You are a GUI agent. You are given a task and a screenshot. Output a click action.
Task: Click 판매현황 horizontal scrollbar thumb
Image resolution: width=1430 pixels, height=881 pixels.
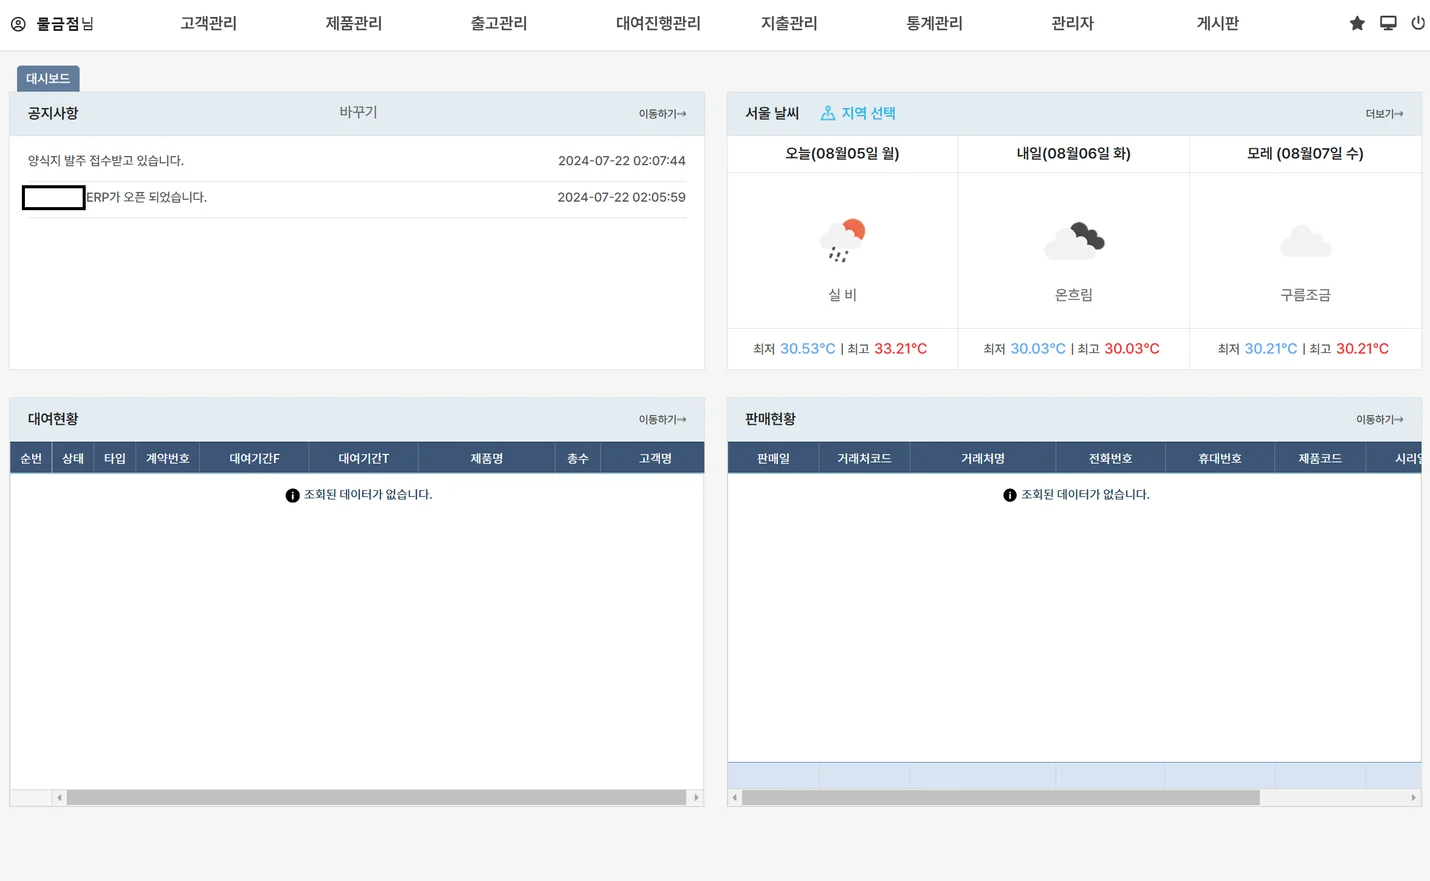[x=1000, y=797]
